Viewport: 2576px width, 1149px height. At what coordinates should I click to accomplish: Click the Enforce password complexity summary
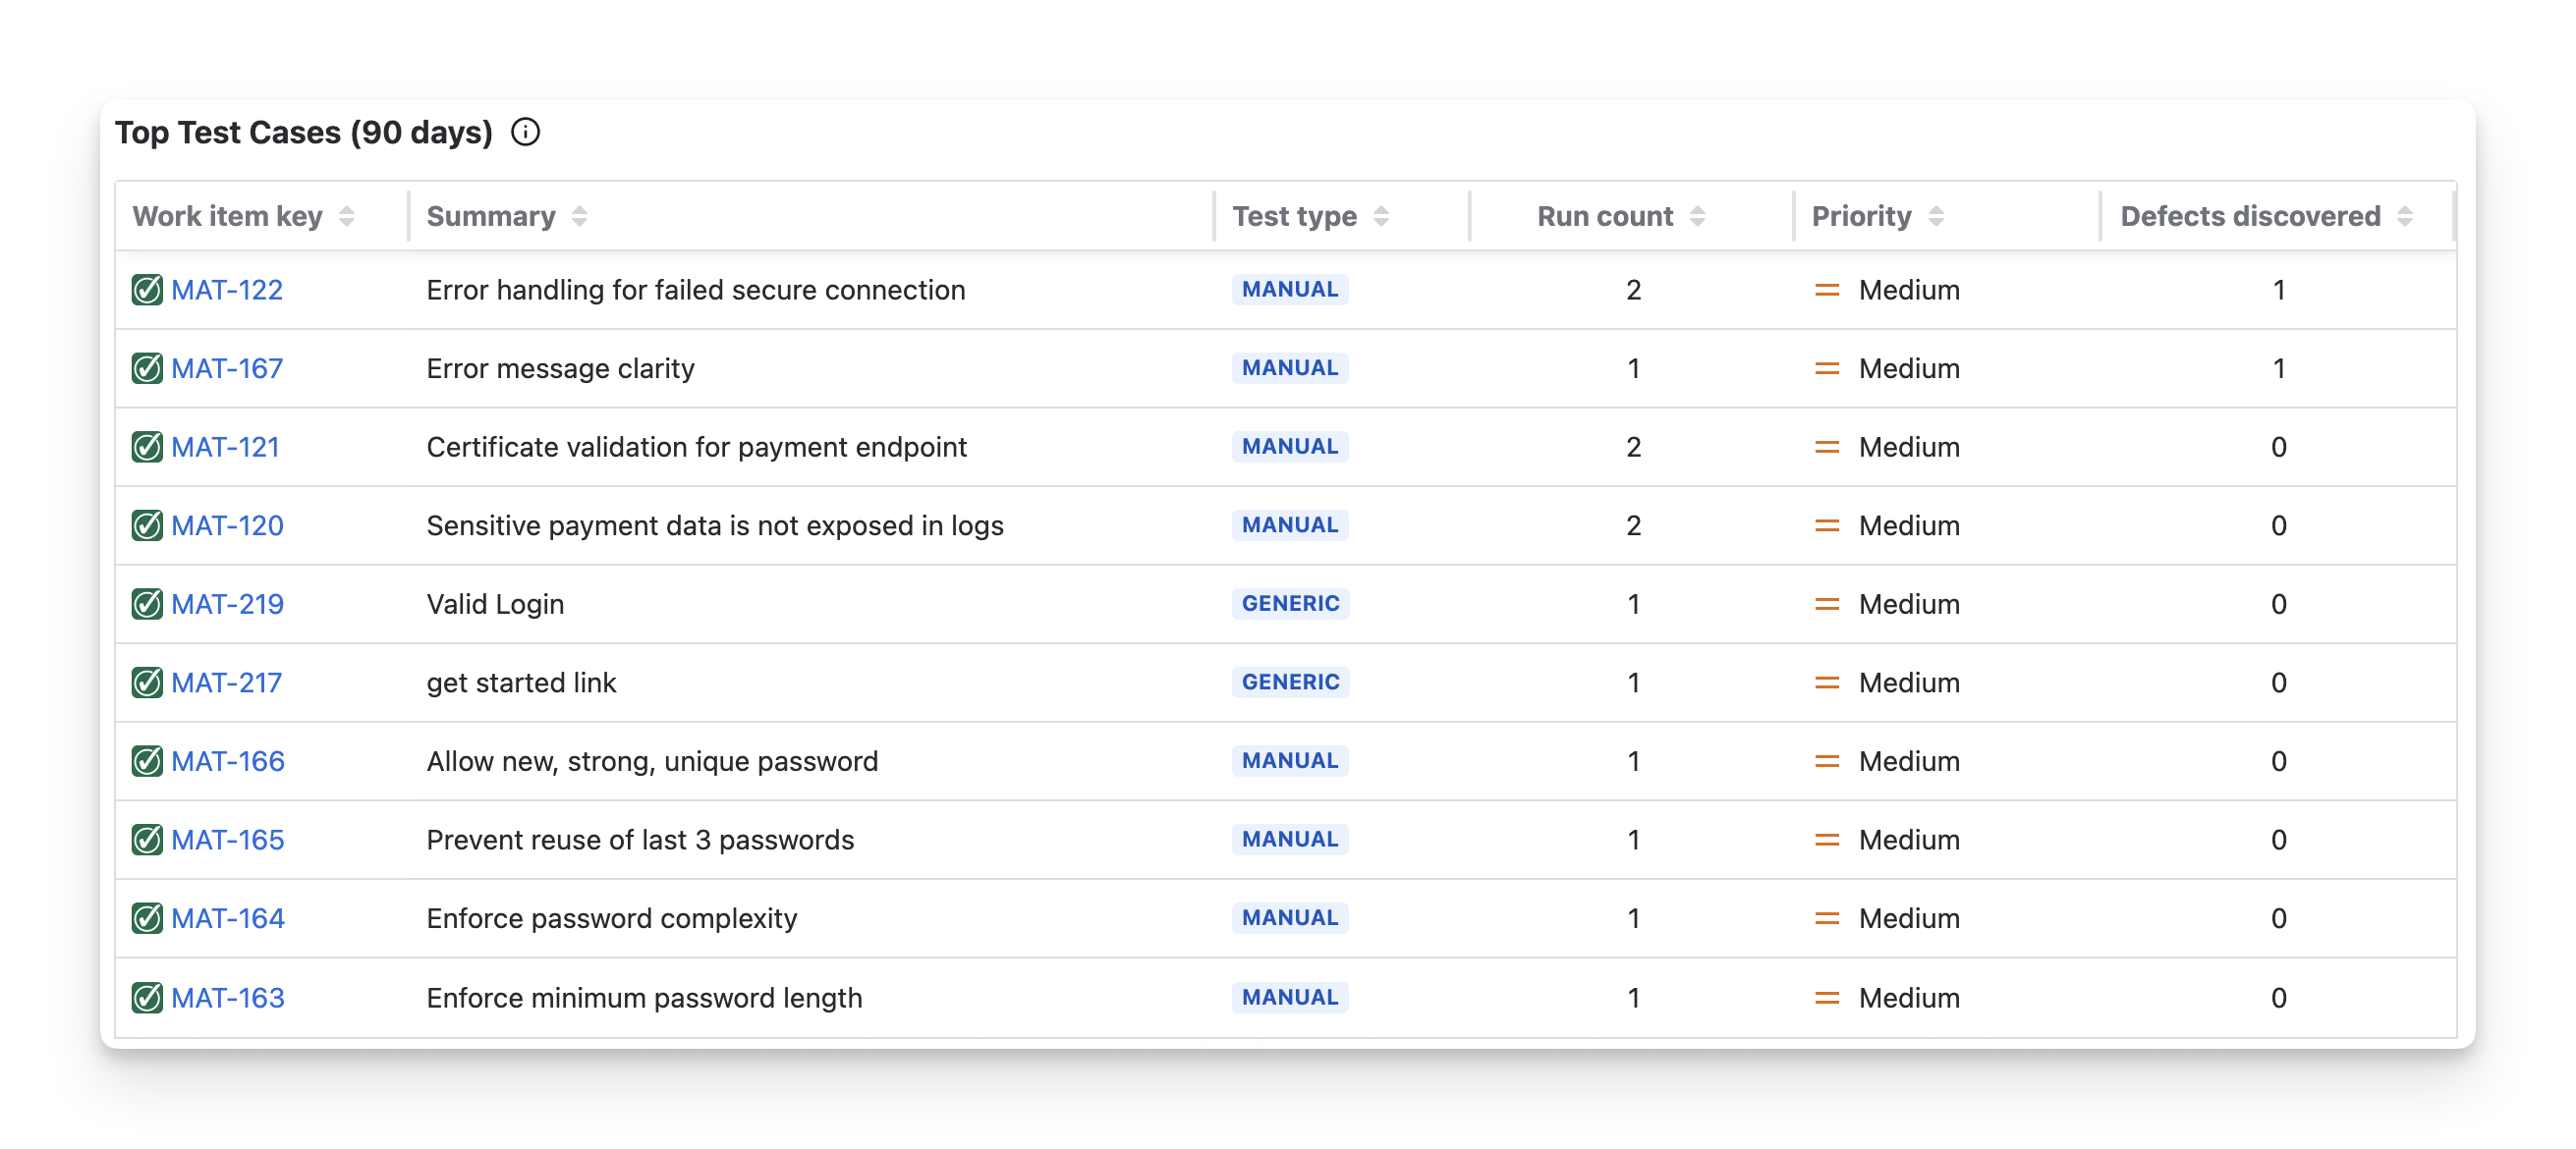point(611,918)
